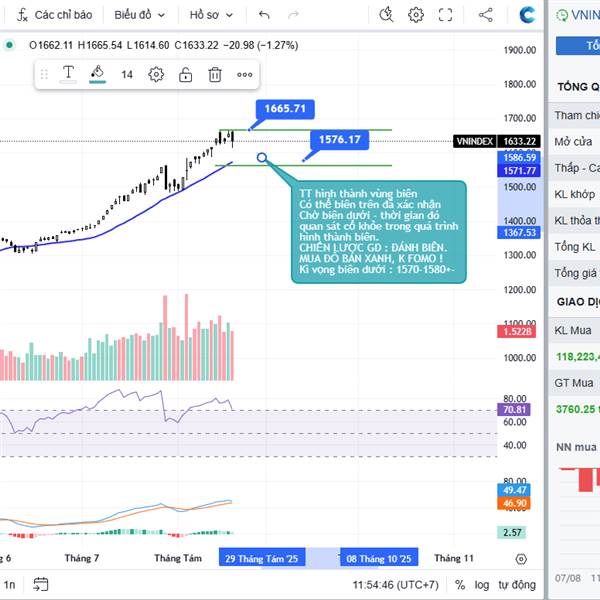This screenshot has height=600, width=600.
Task: Click the VNINDEX price label 1633.22
Action: 497,141
